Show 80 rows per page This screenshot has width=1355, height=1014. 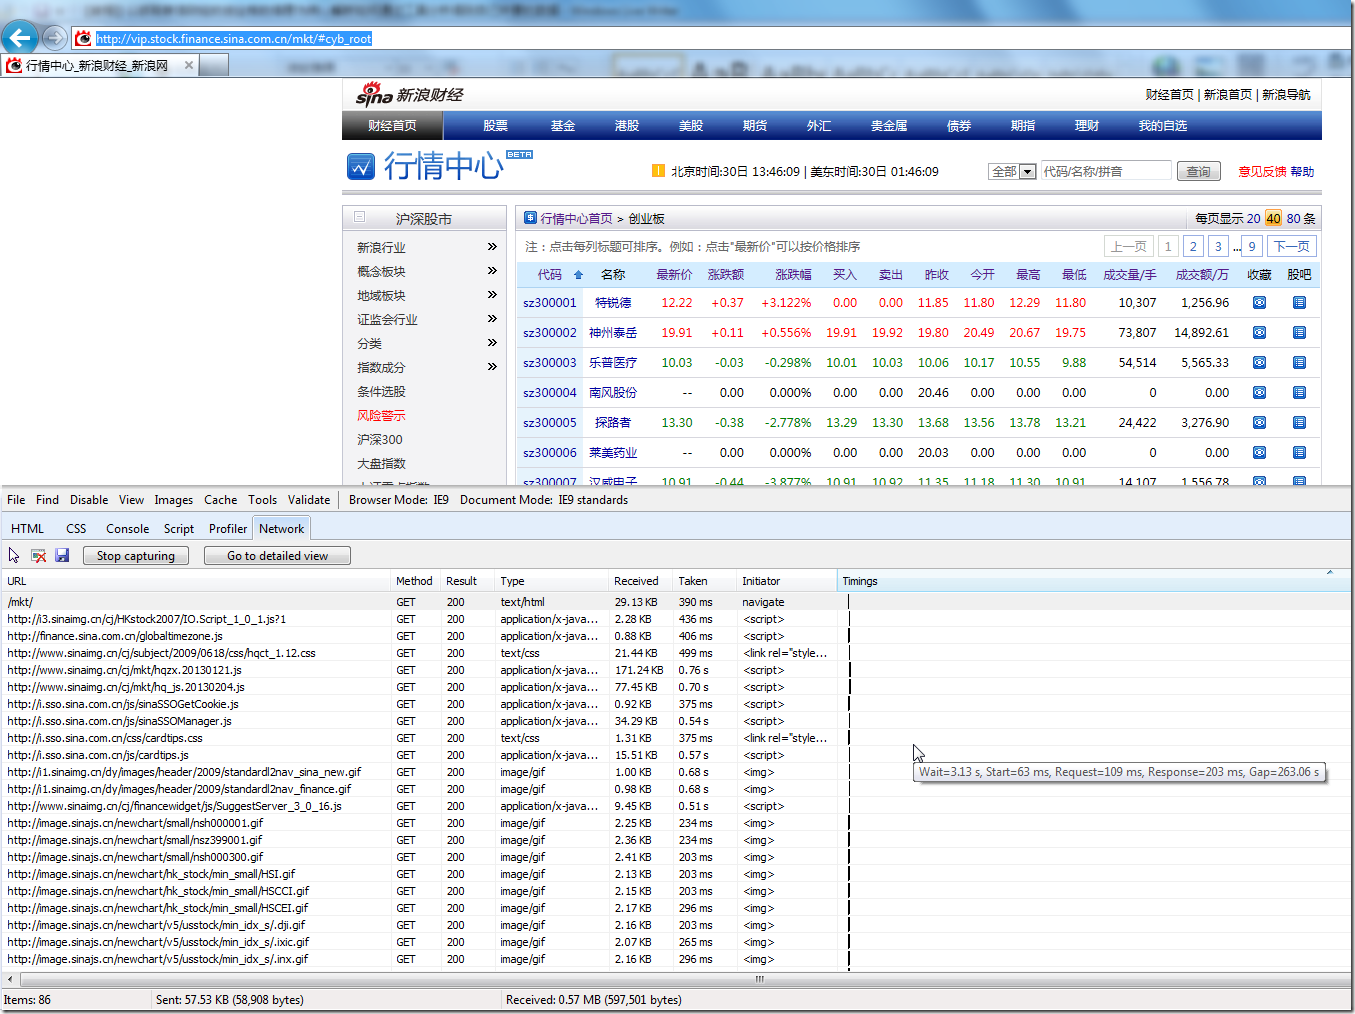click(1293, 218)
